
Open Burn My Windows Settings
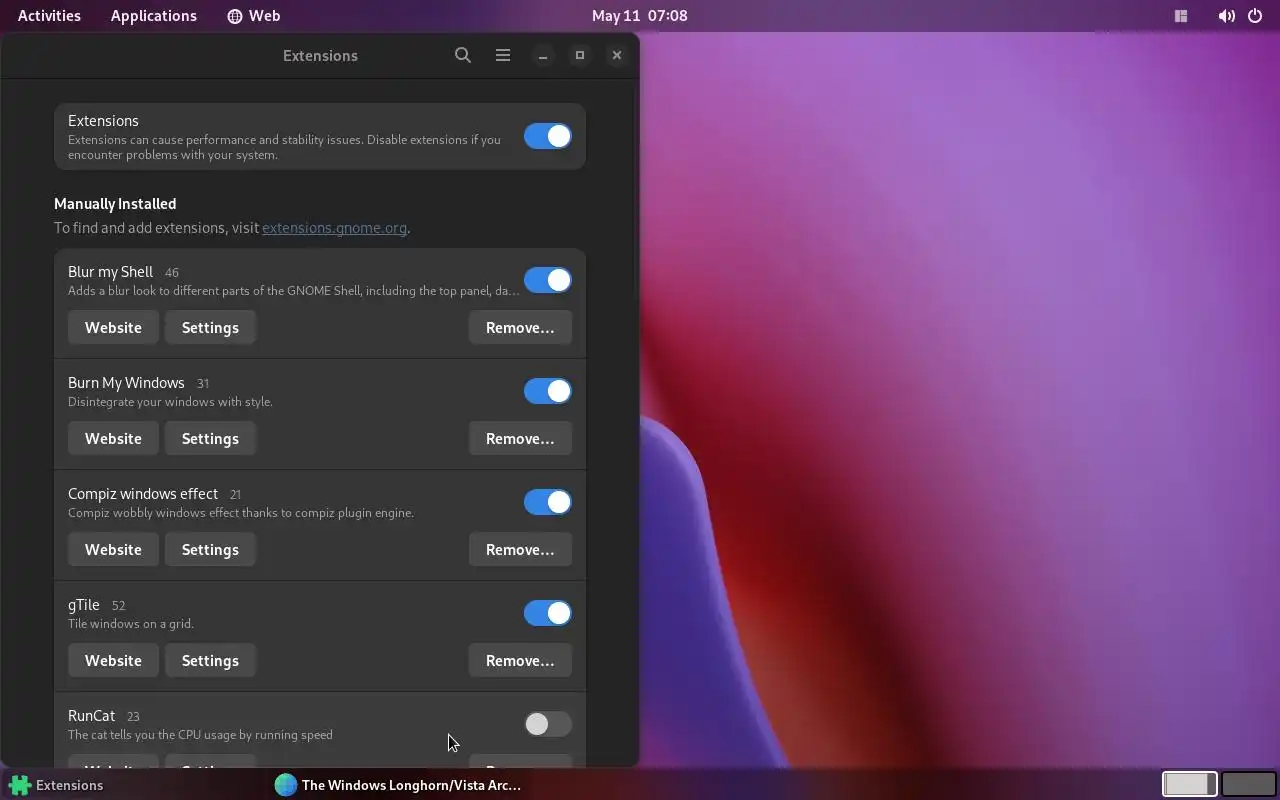pyautogui.click(x=210, y=439)
